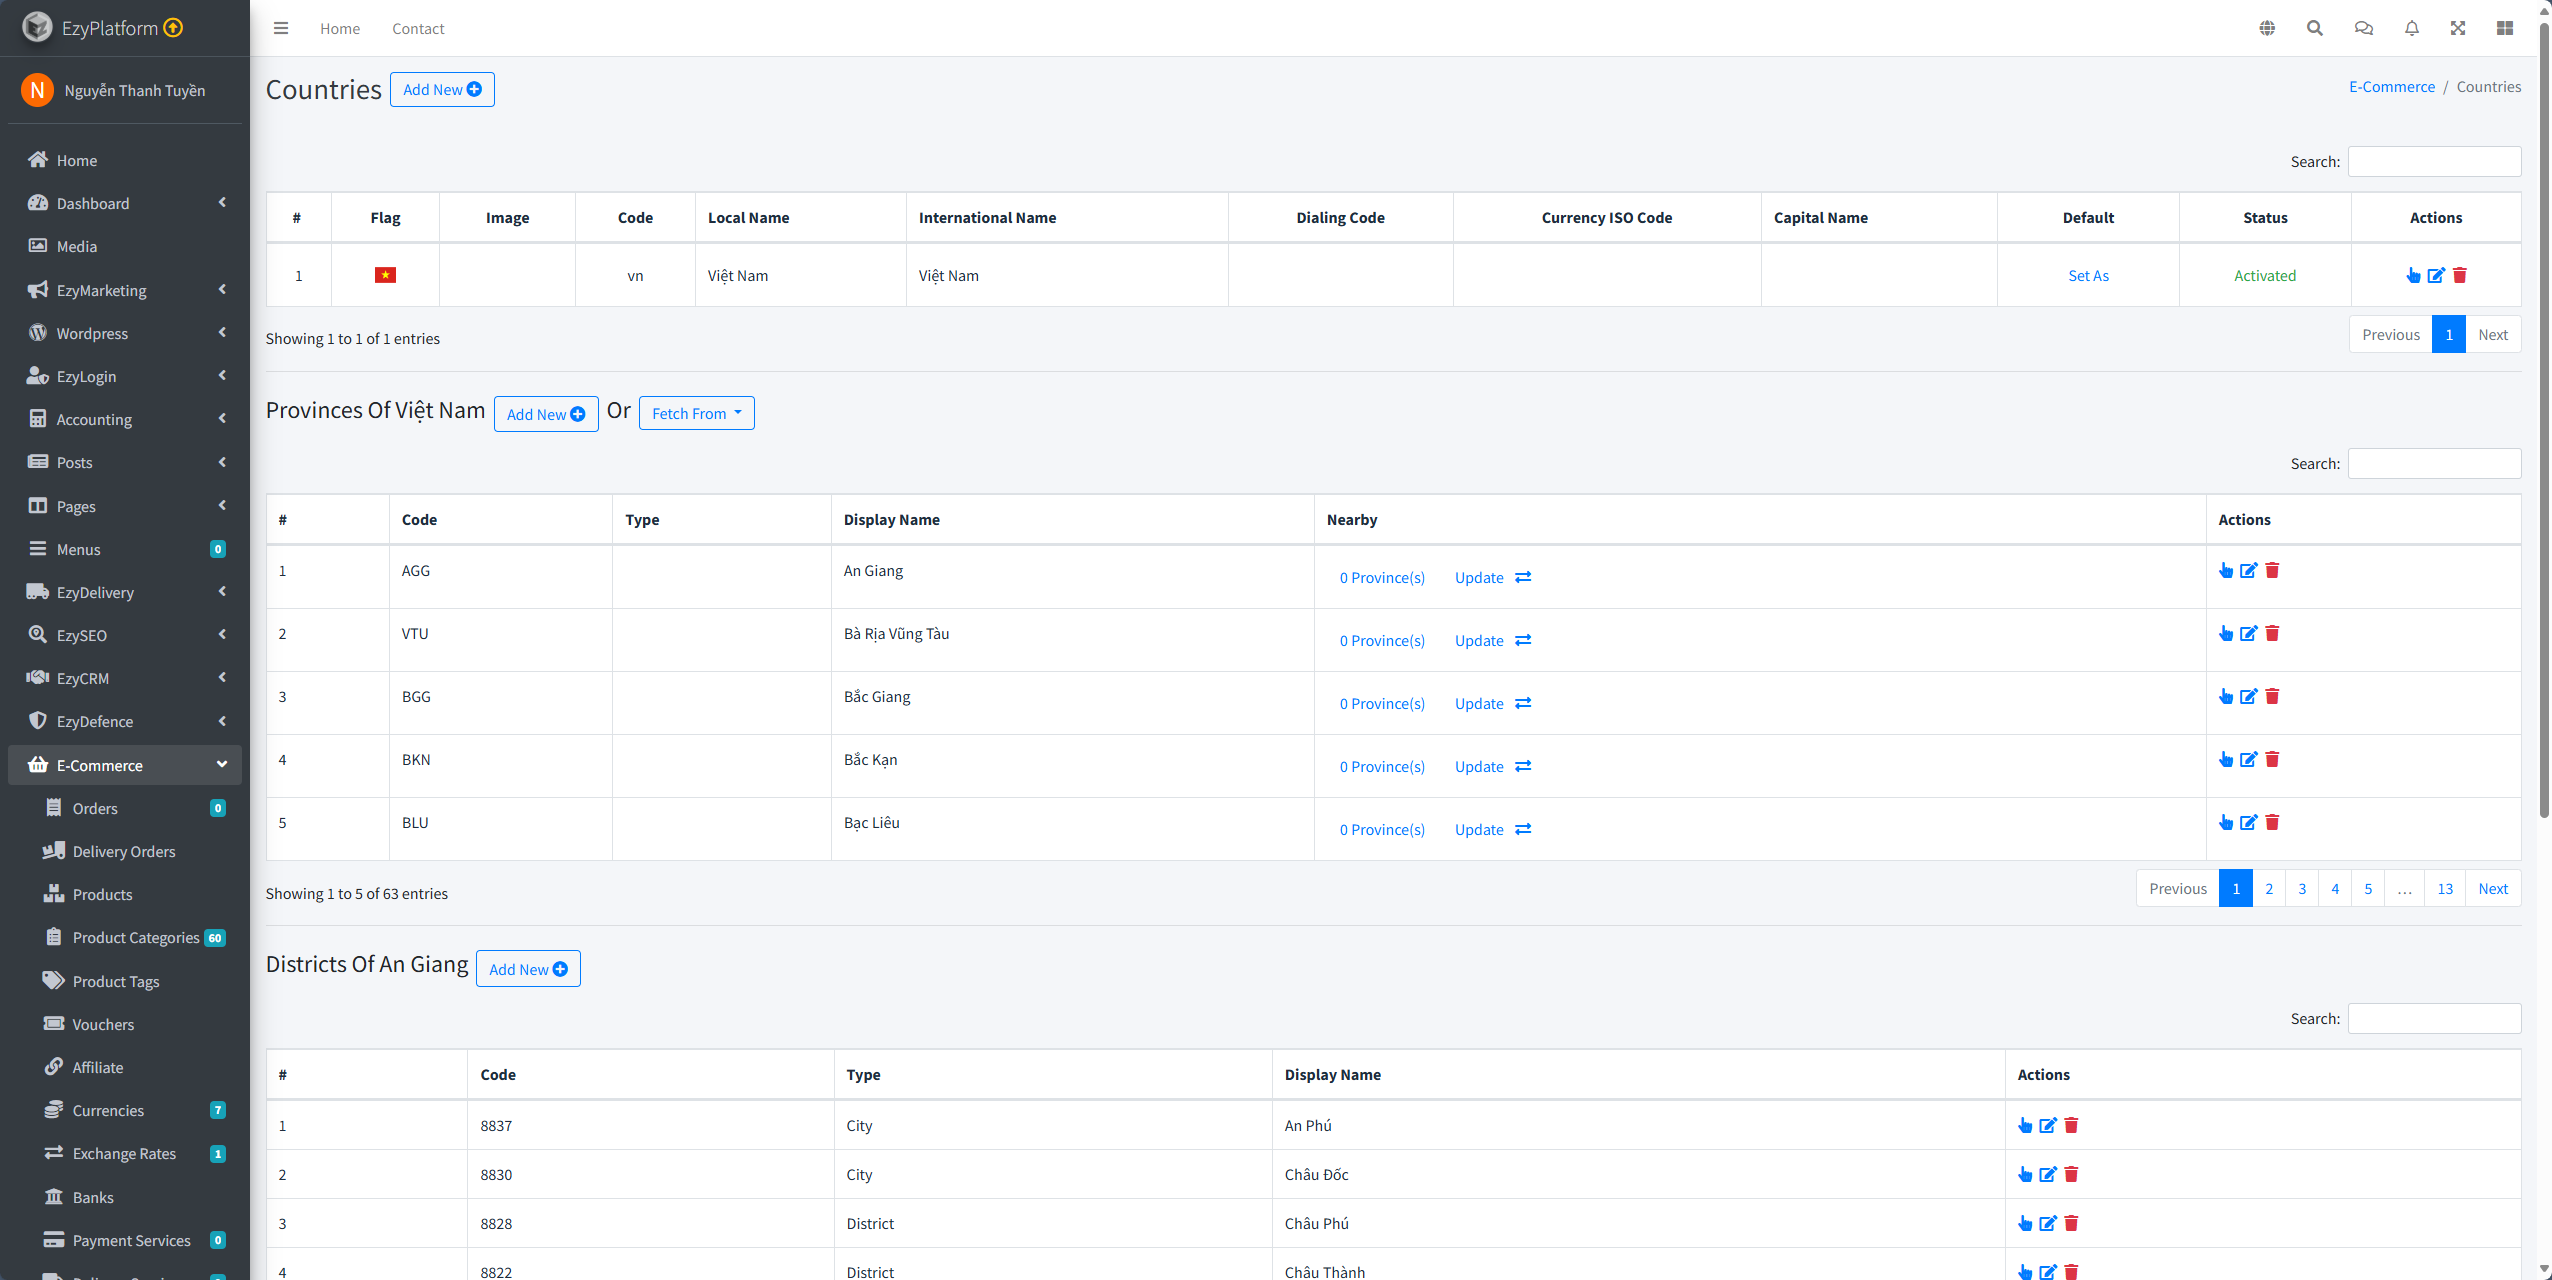Viewport: 2552px width, 1280px height.
Task: Delete the Châu Đốc district
Action: pyautogui.click(x=2071, y=1174)
